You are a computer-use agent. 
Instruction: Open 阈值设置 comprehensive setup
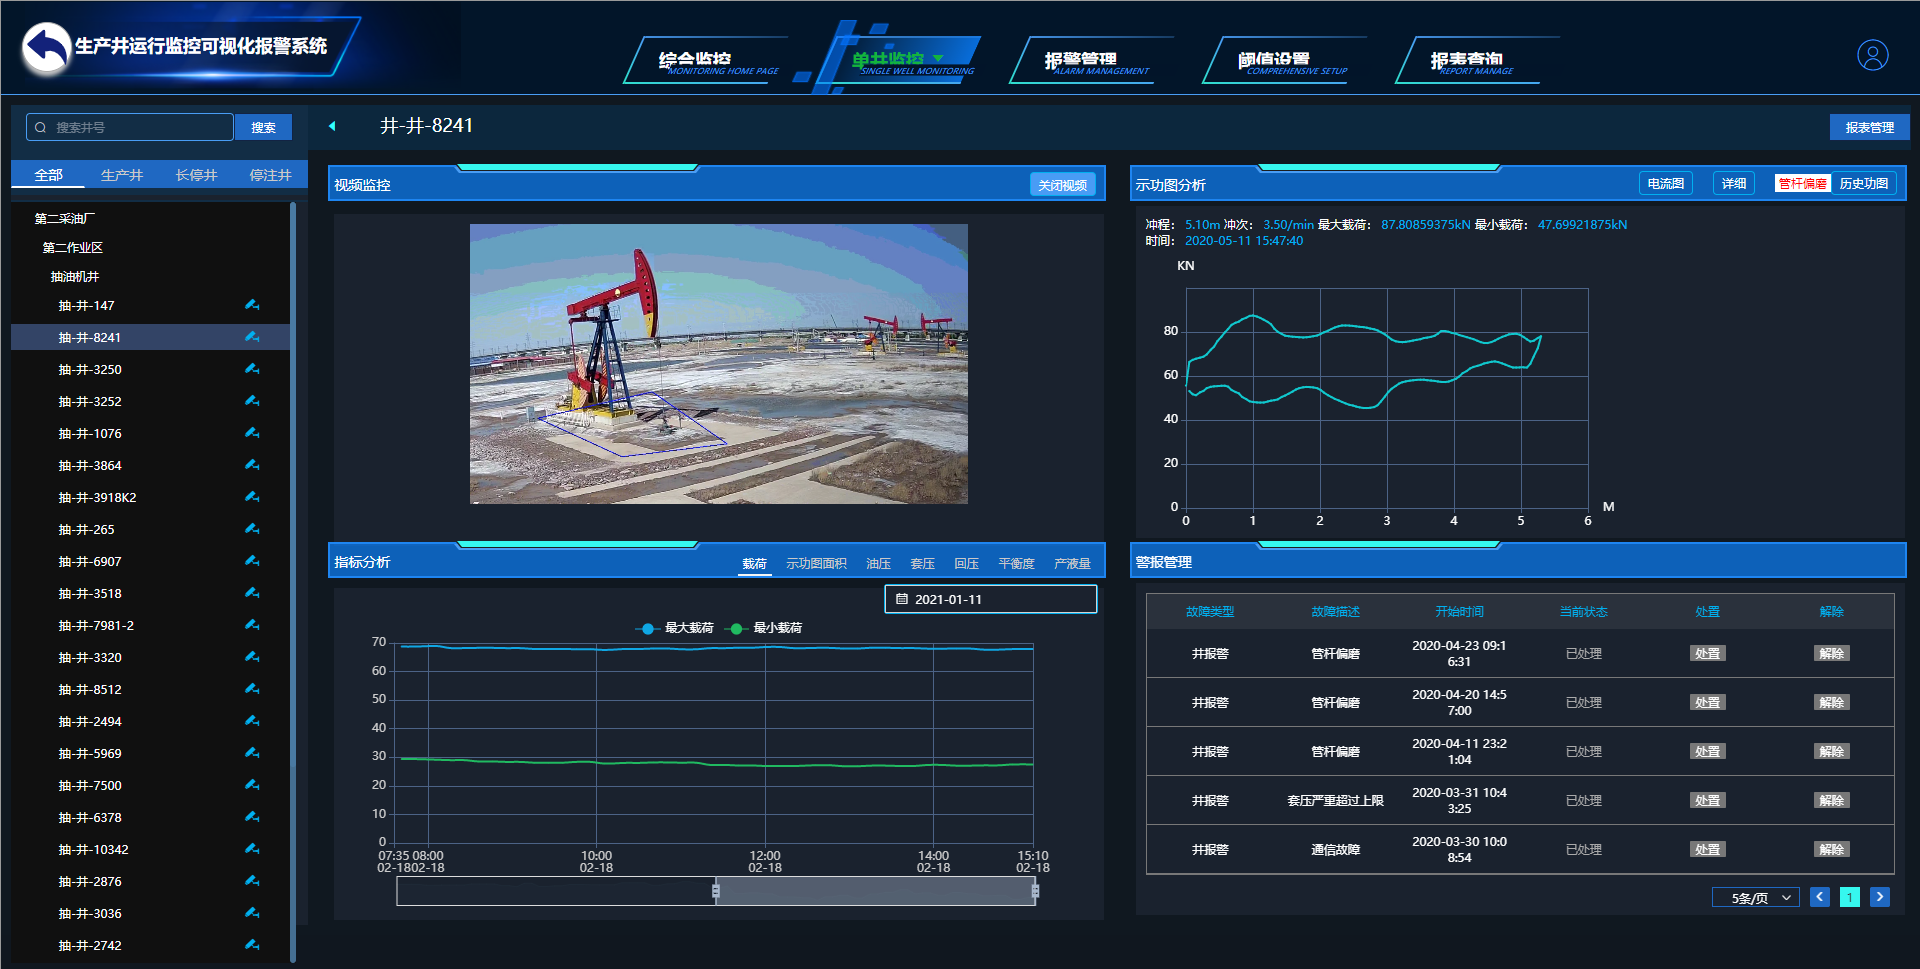click(x=1283, y=62)
